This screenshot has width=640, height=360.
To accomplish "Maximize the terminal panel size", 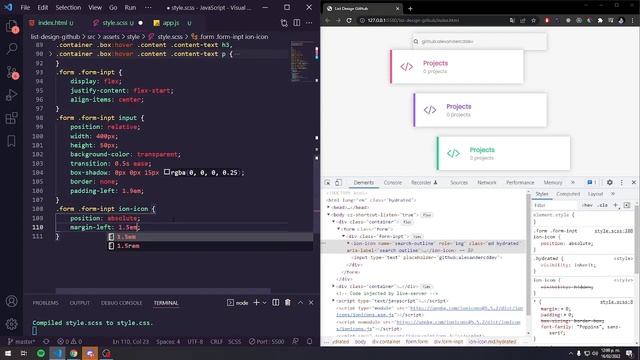I will 300,302.
